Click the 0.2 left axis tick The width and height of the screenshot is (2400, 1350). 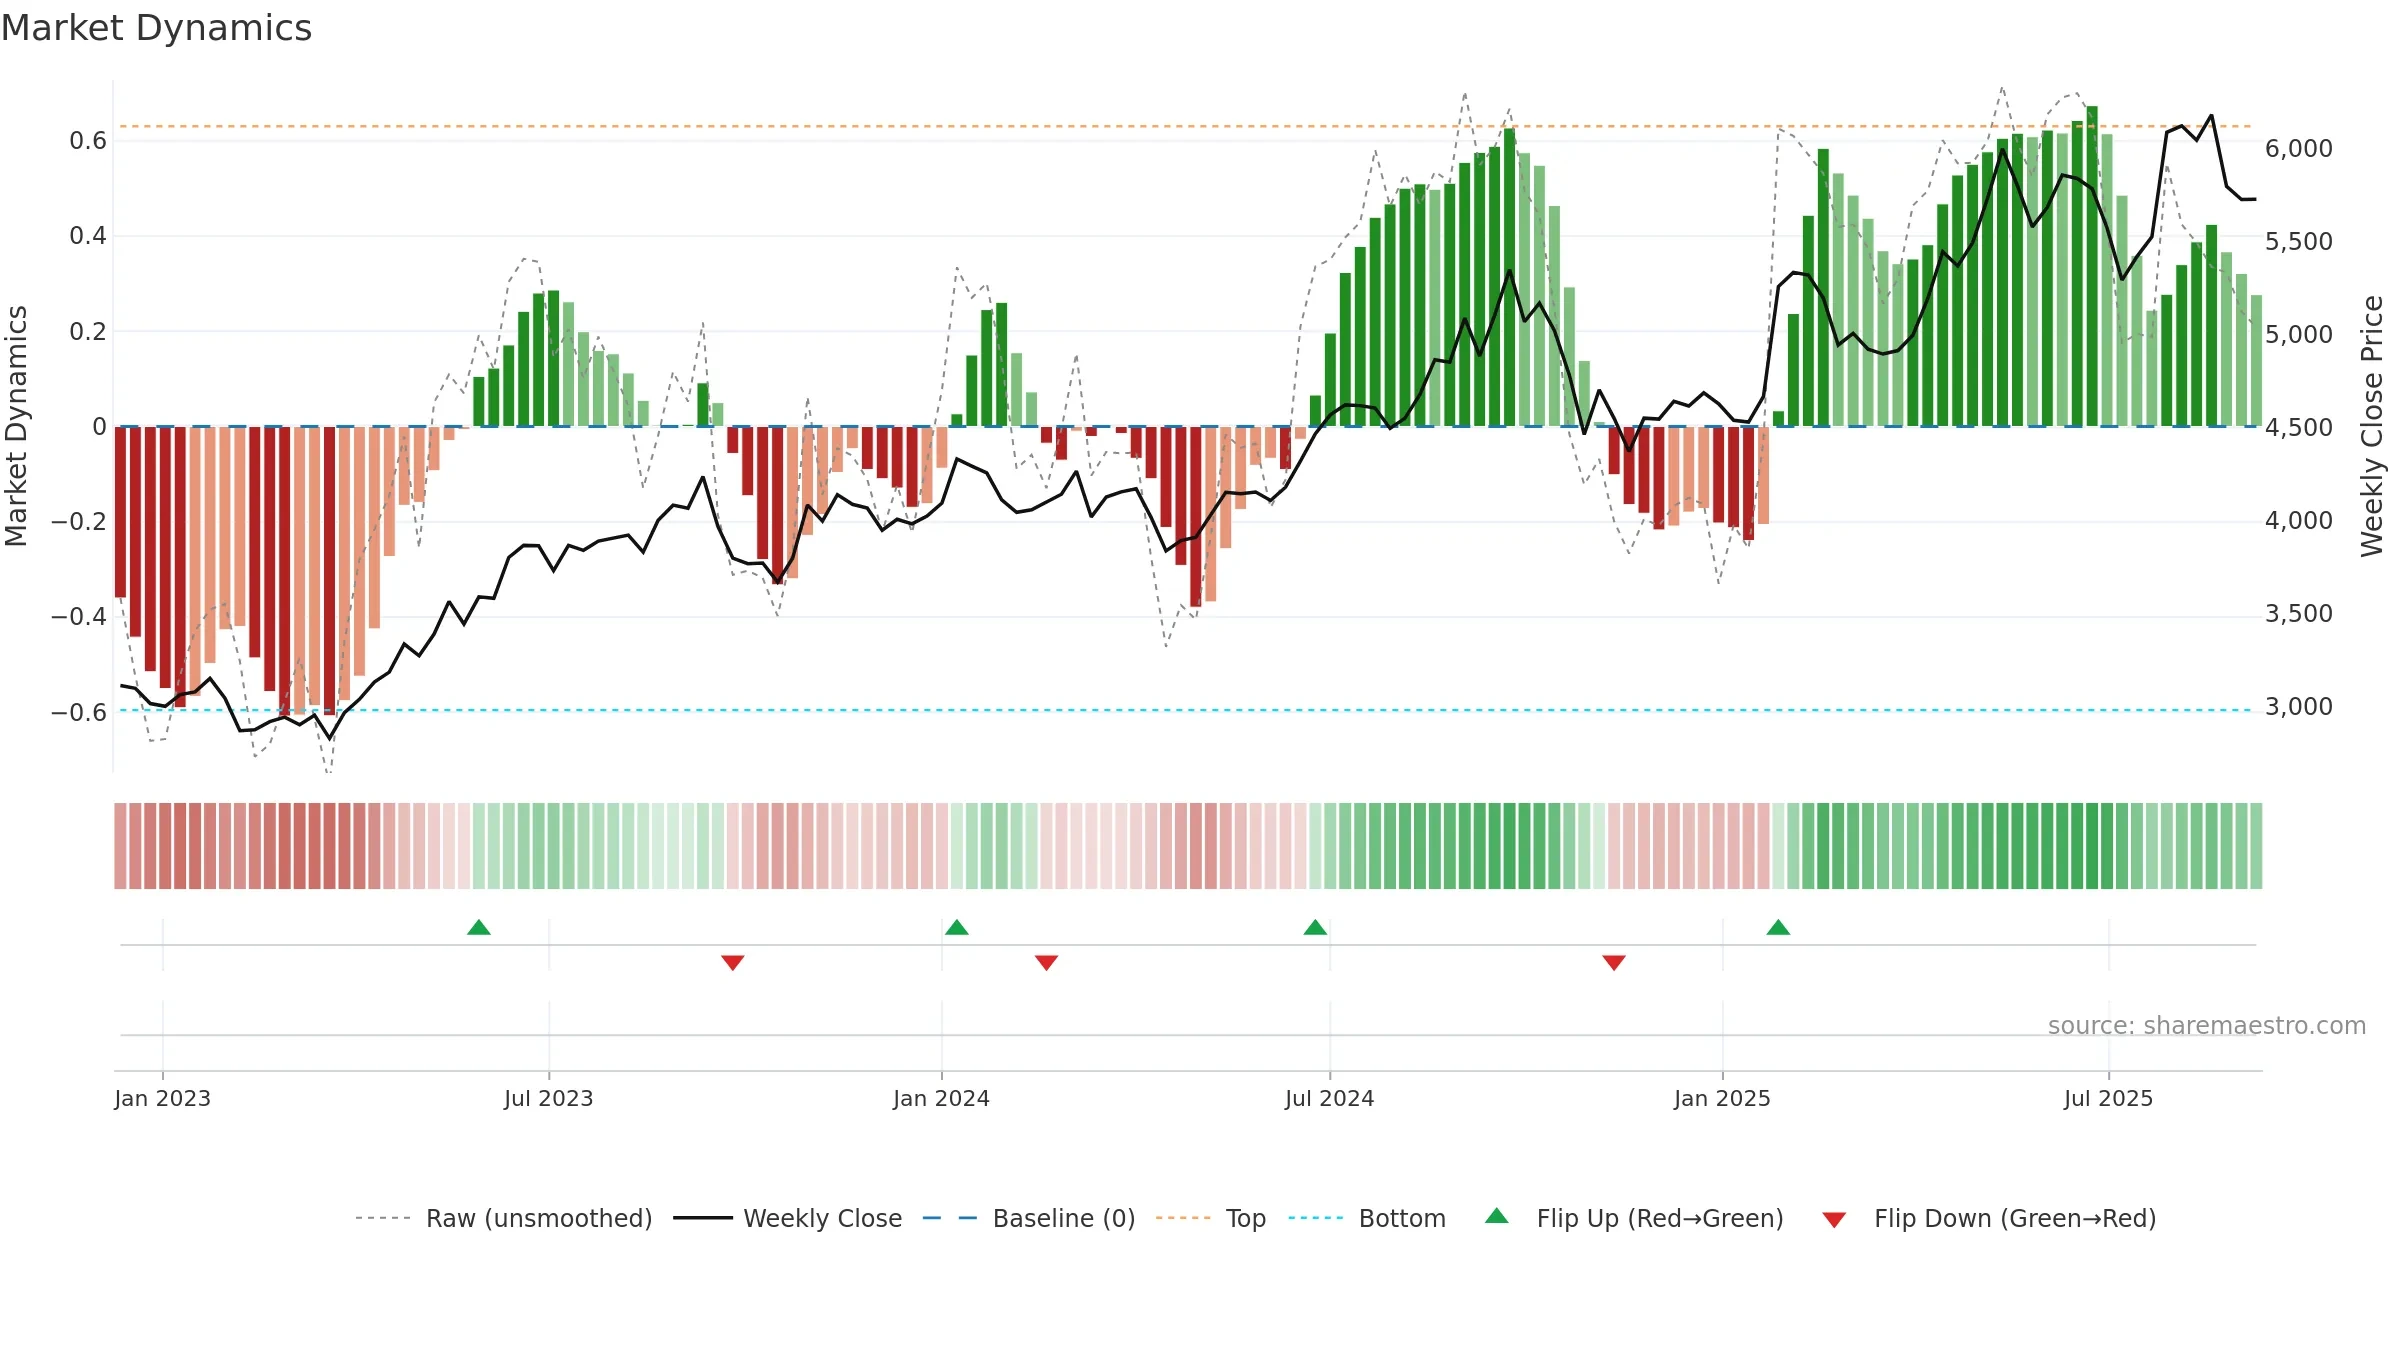click(88, 332)
